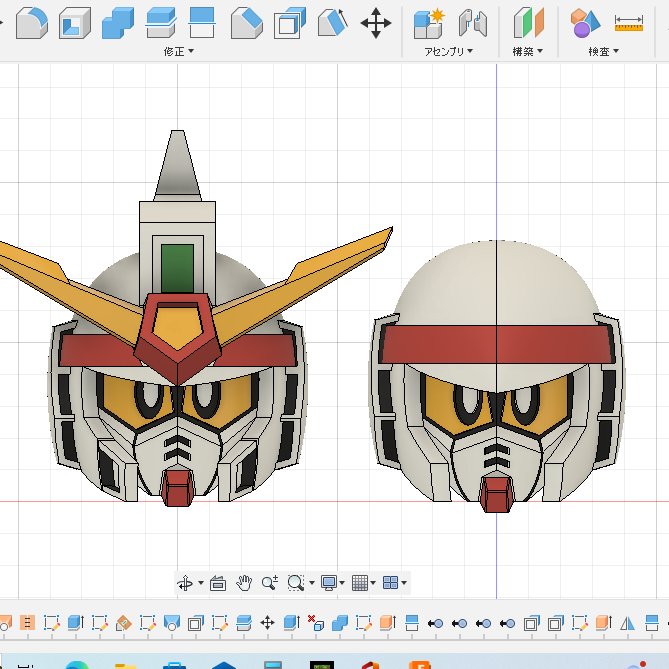Click the Viewports layout icon
This screenshot has width=669, height=669.
click(390, 583)
